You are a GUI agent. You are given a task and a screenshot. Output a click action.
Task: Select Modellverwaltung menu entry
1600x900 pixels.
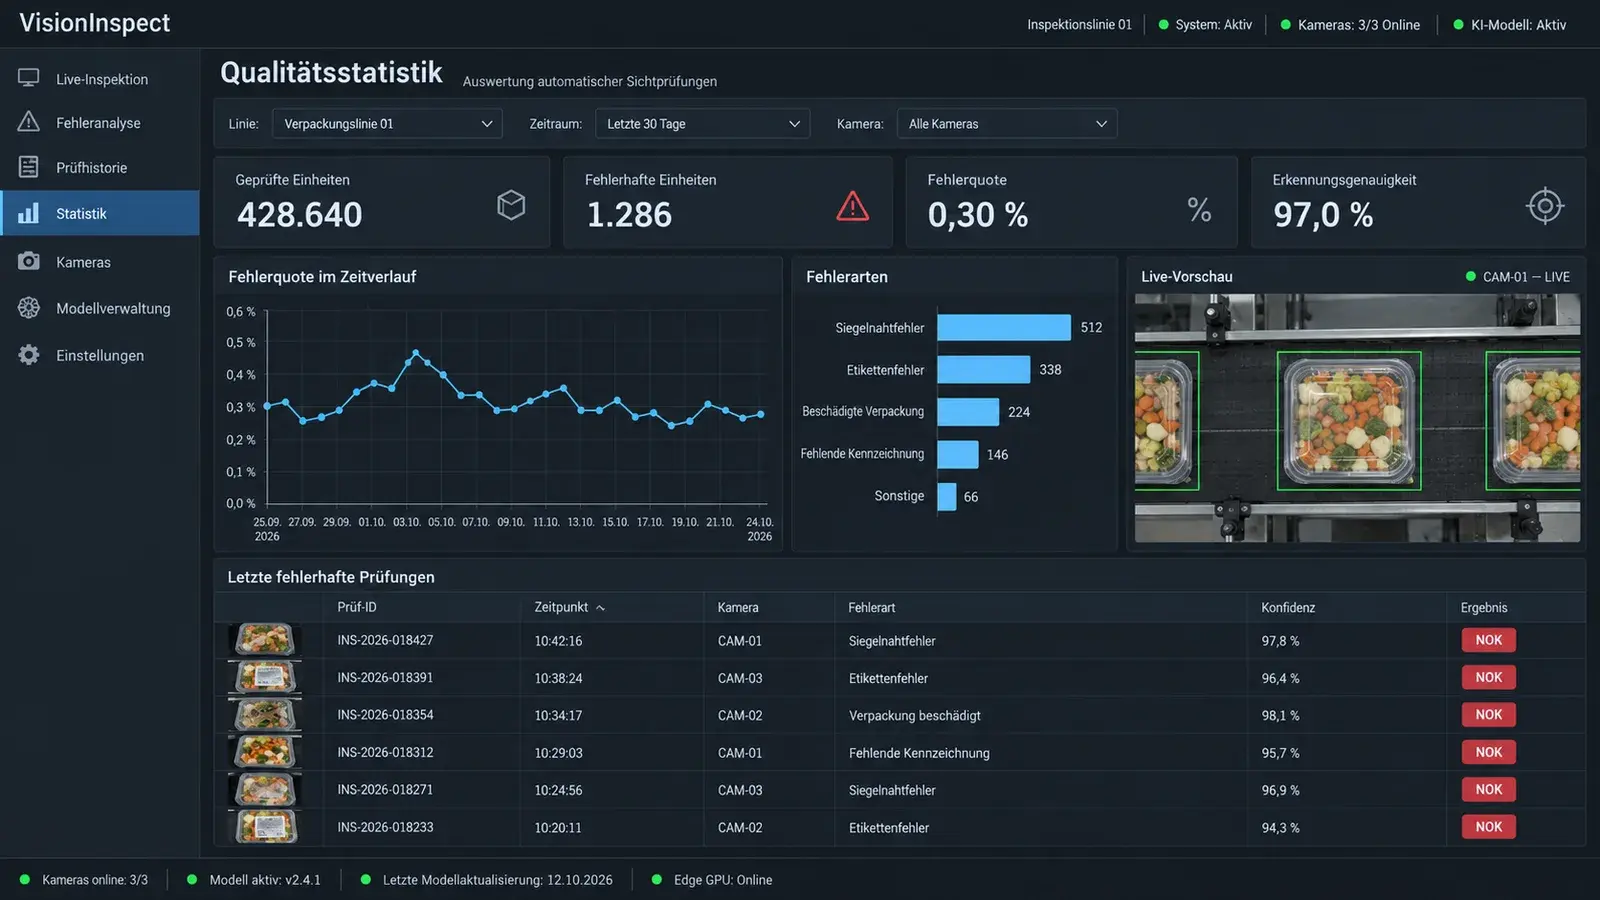[100, 309]
